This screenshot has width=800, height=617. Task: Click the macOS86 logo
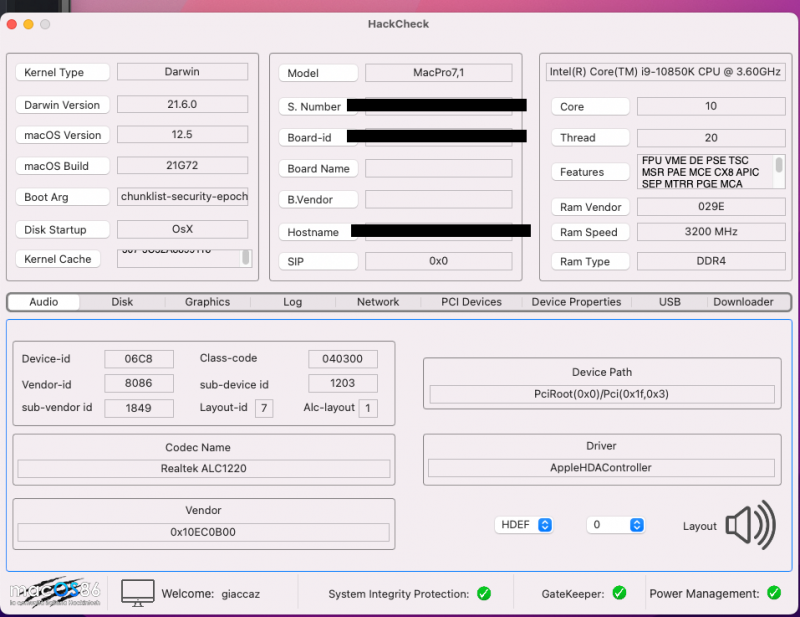click(x=55, y=592)
